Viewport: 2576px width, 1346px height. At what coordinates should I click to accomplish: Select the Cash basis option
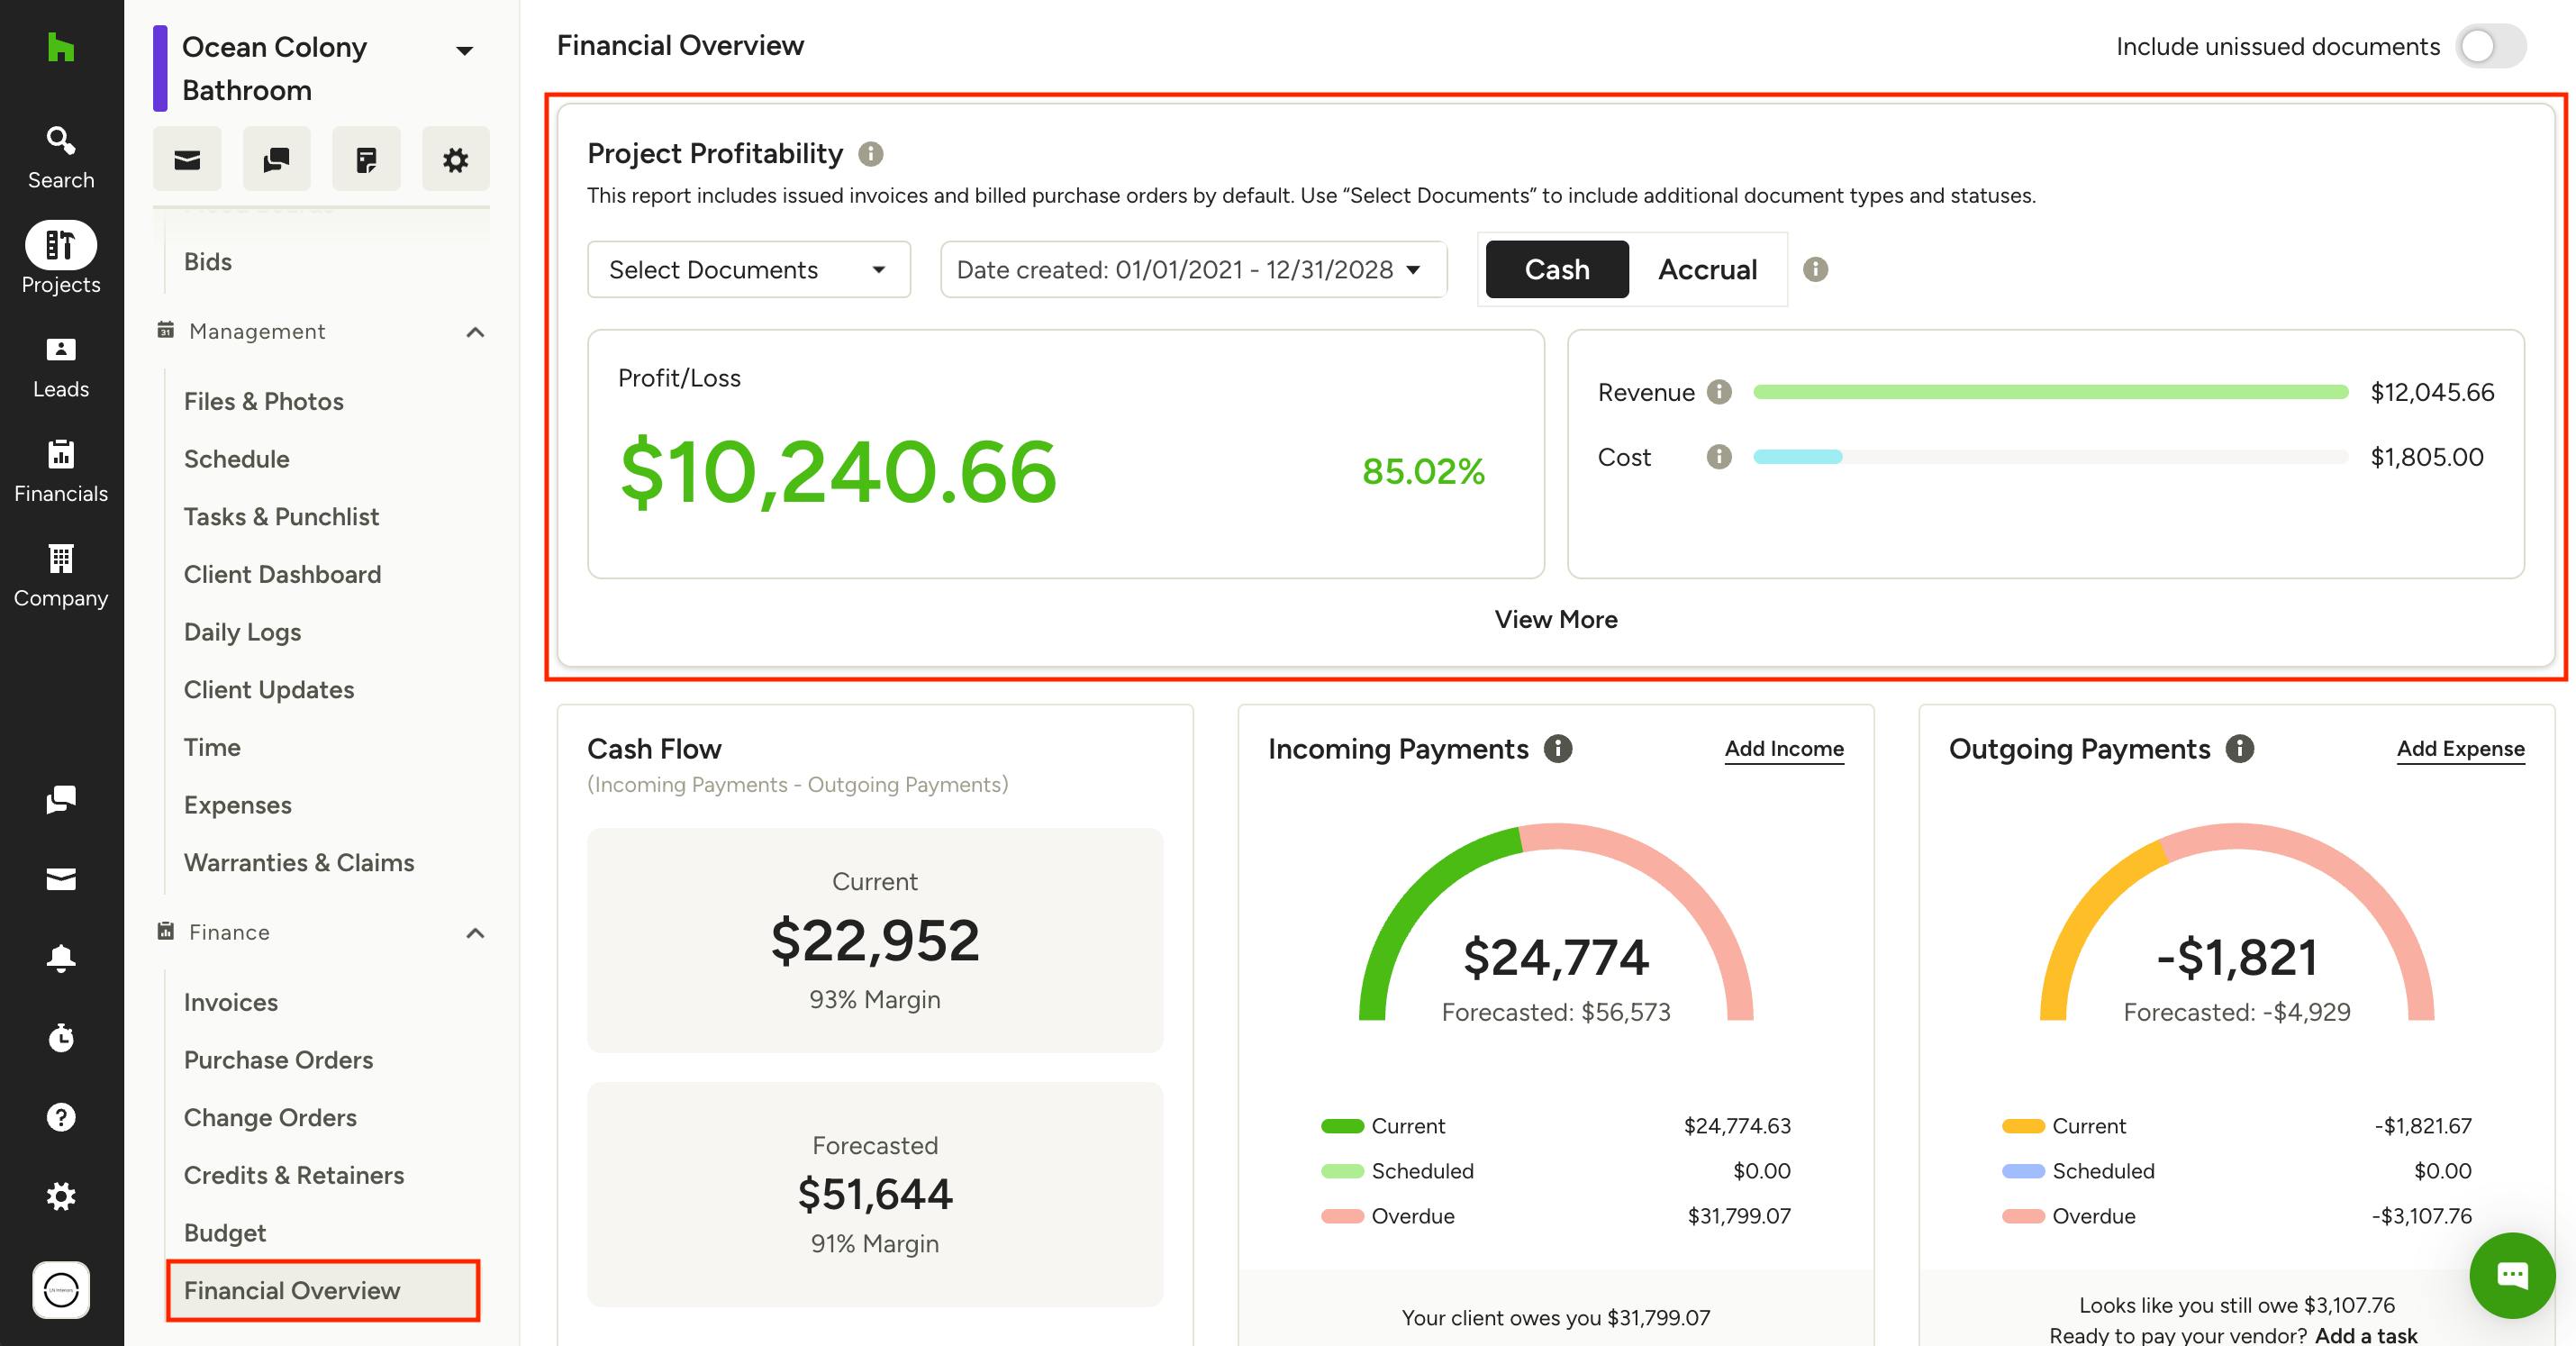pyautogui.click(x=1557, y=269)
